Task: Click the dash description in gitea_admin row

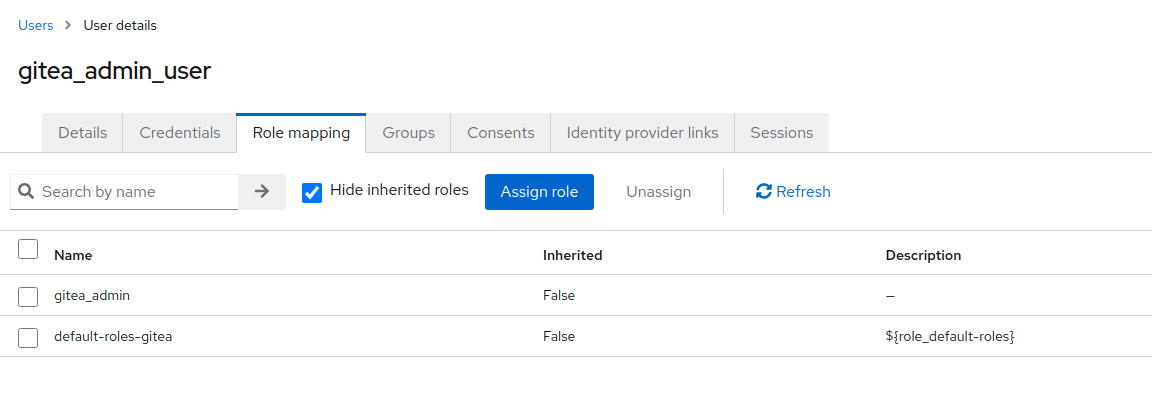Action: [890, 295]
